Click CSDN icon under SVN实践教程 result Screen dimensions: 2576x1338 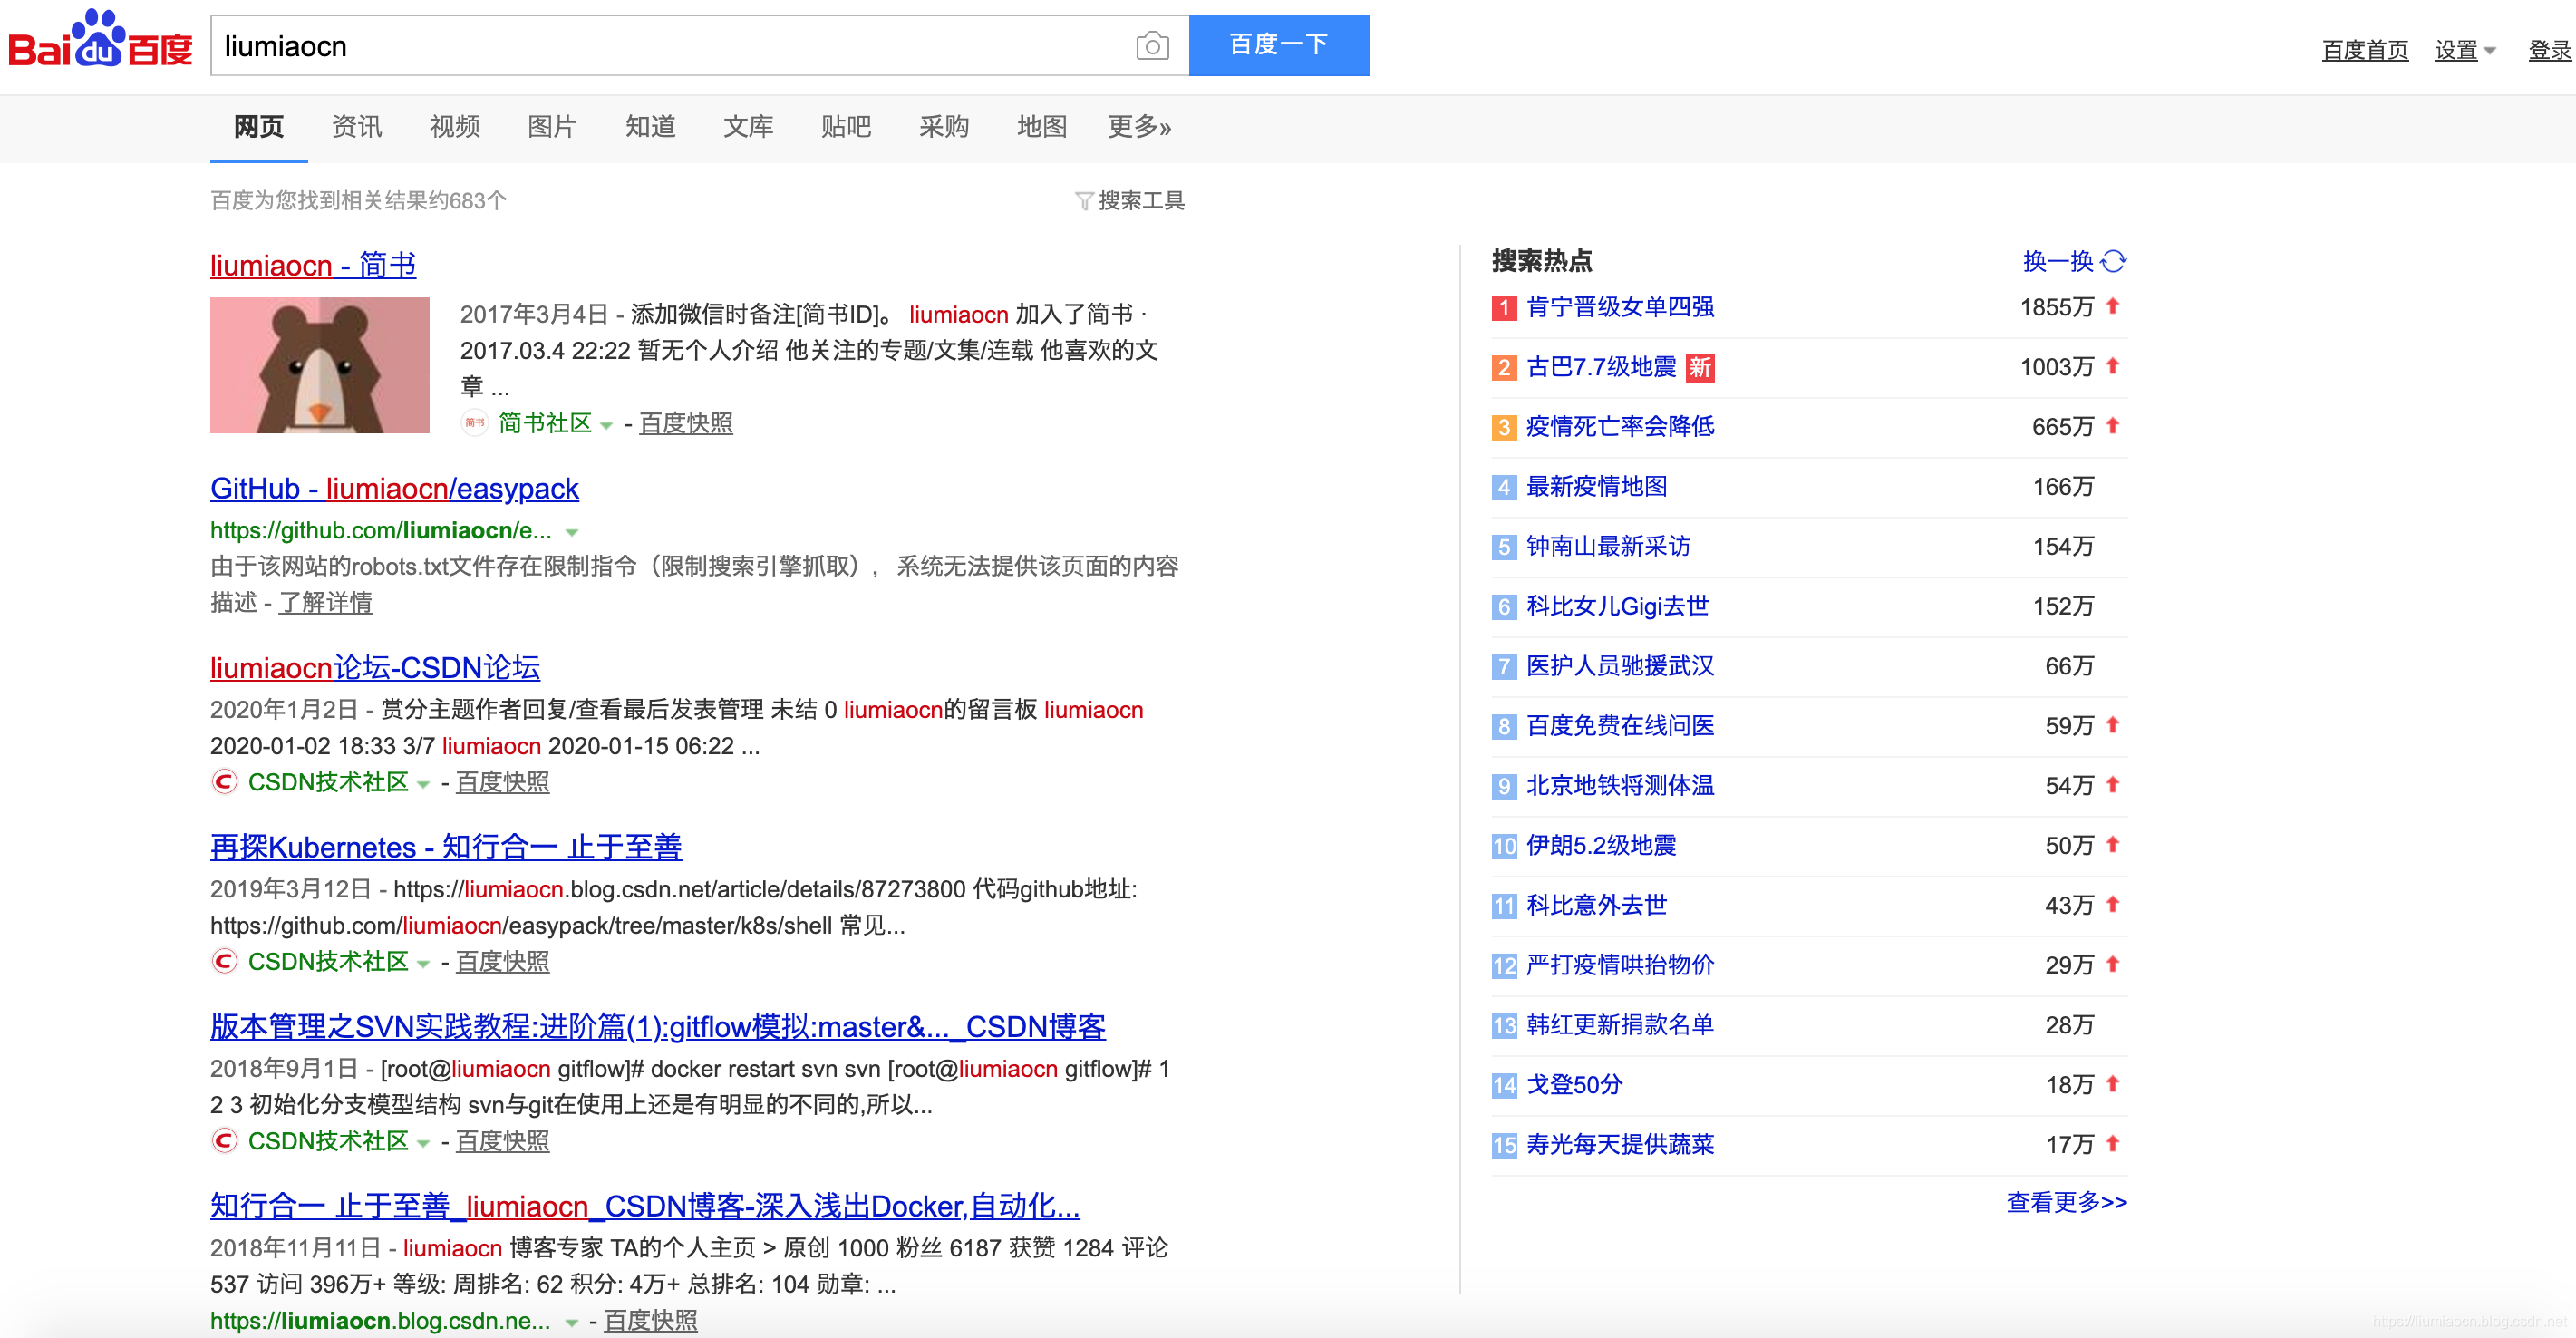coord(224,1141)
